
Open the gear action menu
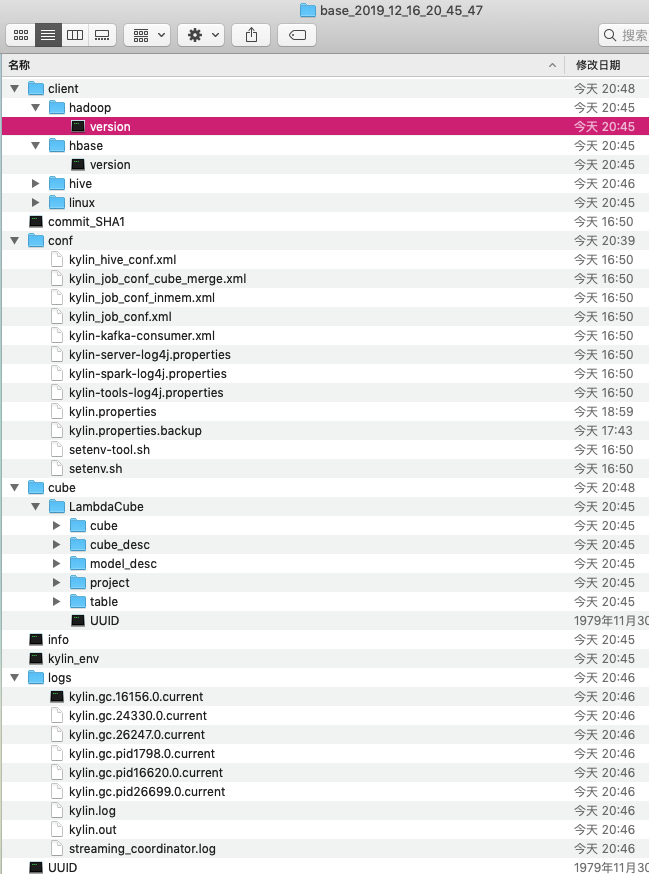[x=201, y=35]
